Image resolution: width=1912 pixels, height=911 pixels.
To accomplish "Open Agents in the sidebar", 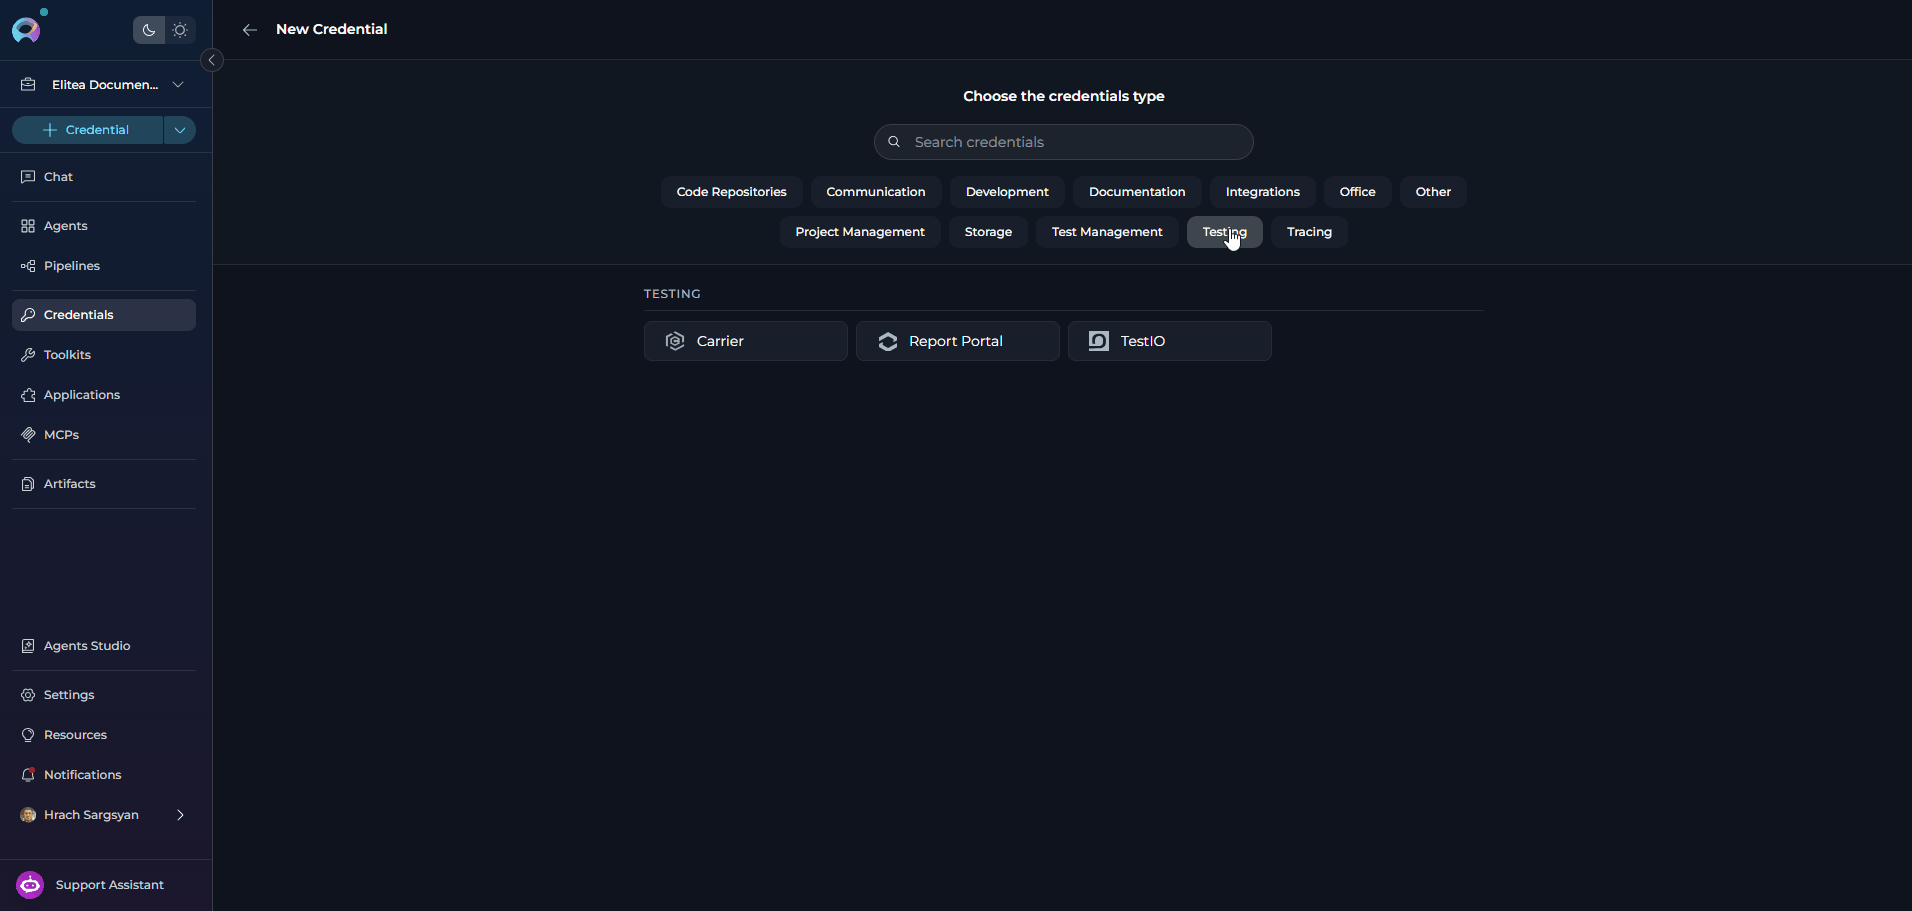I will [104, 226].
